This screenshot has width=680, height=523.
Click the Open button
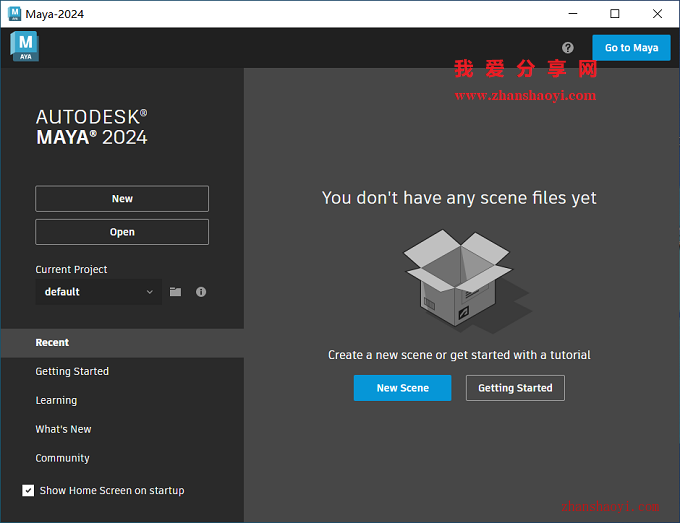tap(122, 232)
